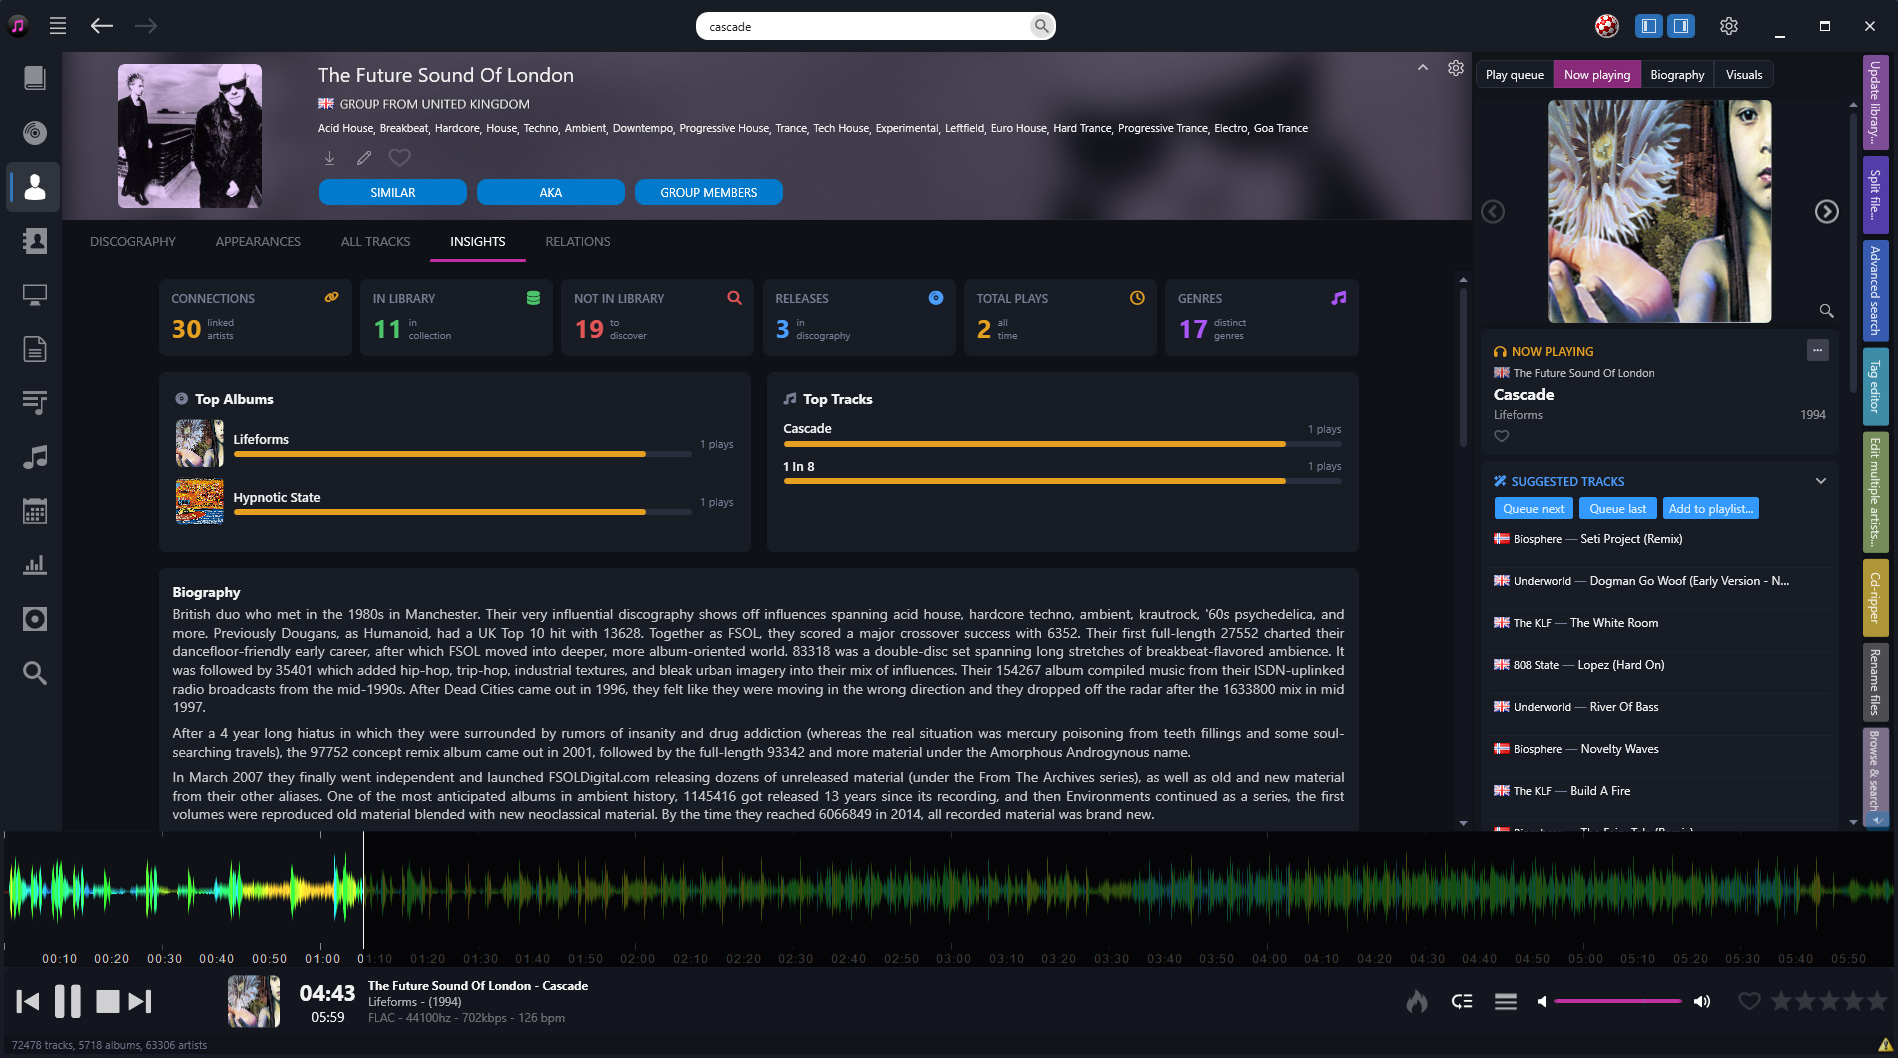The height and width of the screenshot is (1058, 1898).
Task: Open the monitor icon in the sidebar
Action: coord(35,295)
